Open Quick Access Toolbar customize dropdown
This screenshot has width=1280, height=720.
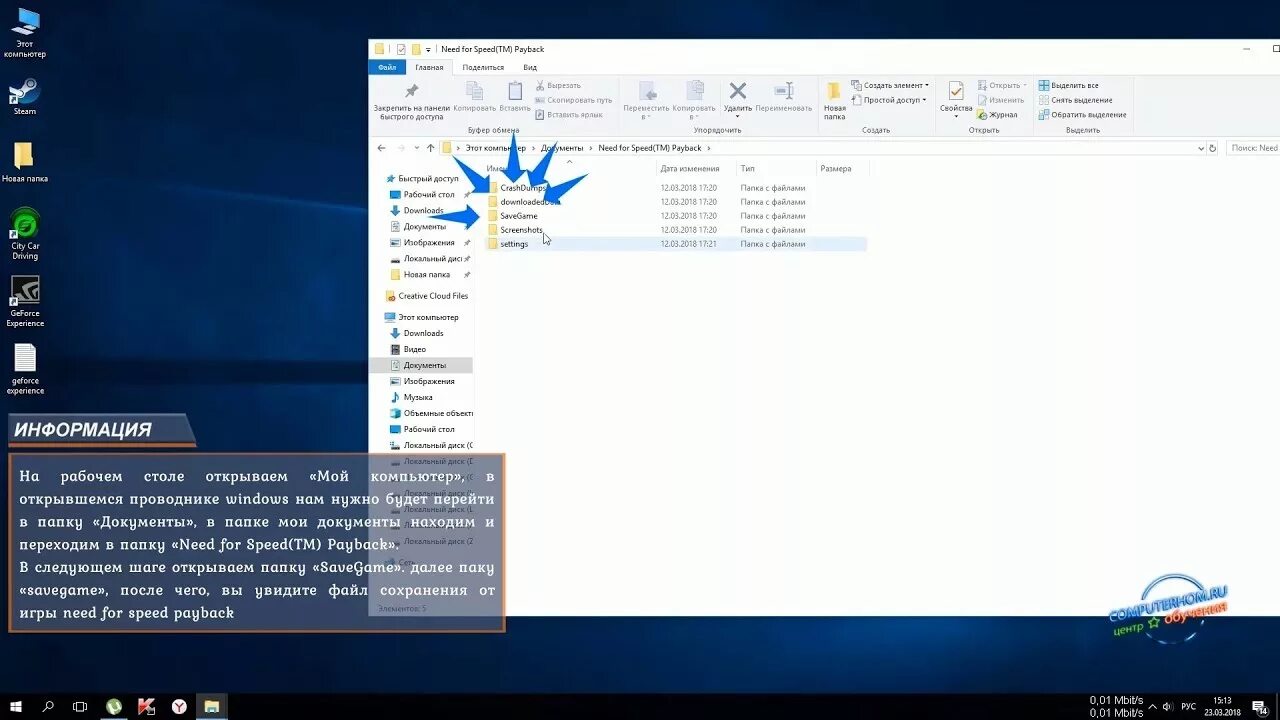[x=428, y=49]
